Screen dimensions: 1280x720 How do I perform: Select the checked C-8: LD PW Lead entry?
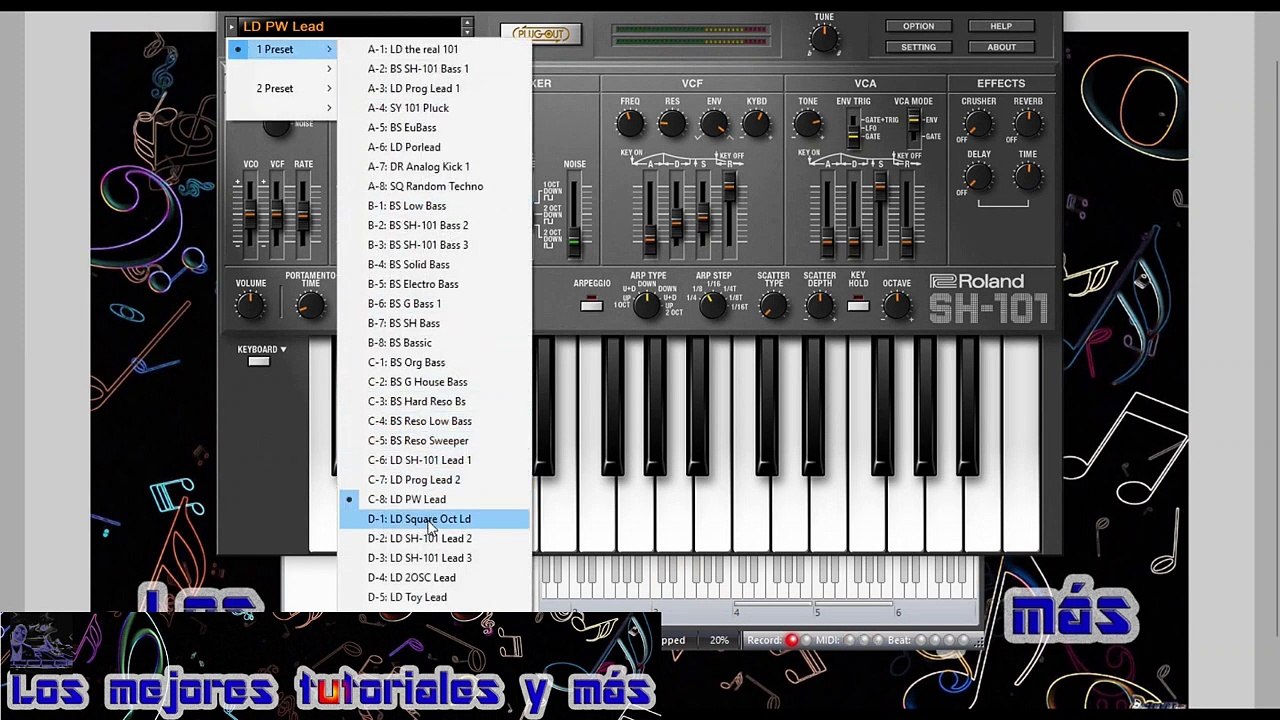point(434,499)
